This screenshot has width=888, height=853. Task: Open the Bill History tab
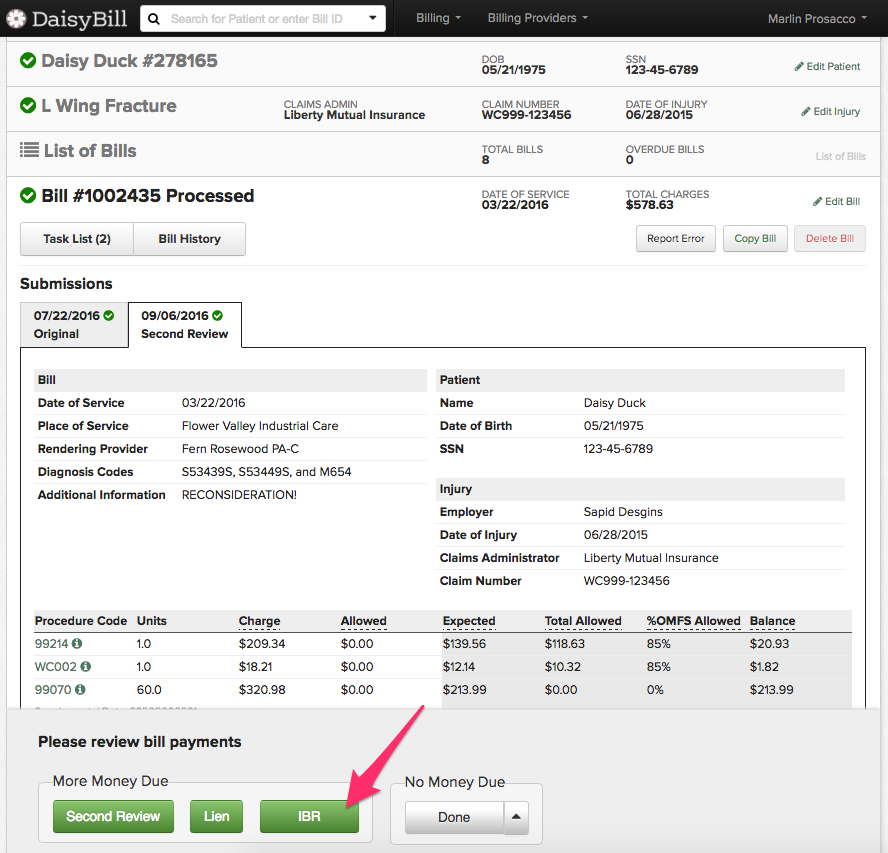(x=190, y=239)
